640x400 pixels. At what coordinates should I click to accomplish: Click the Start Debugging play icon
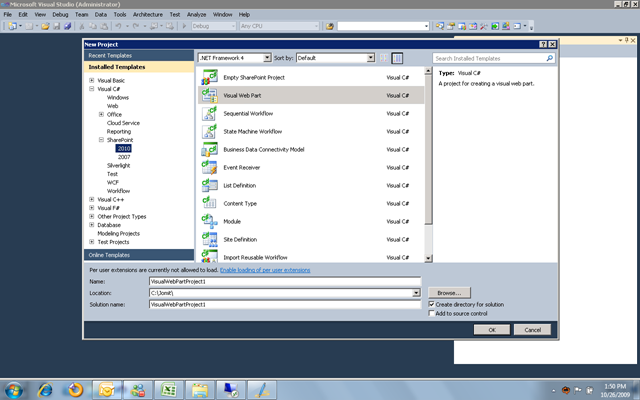tap(184, 26)
